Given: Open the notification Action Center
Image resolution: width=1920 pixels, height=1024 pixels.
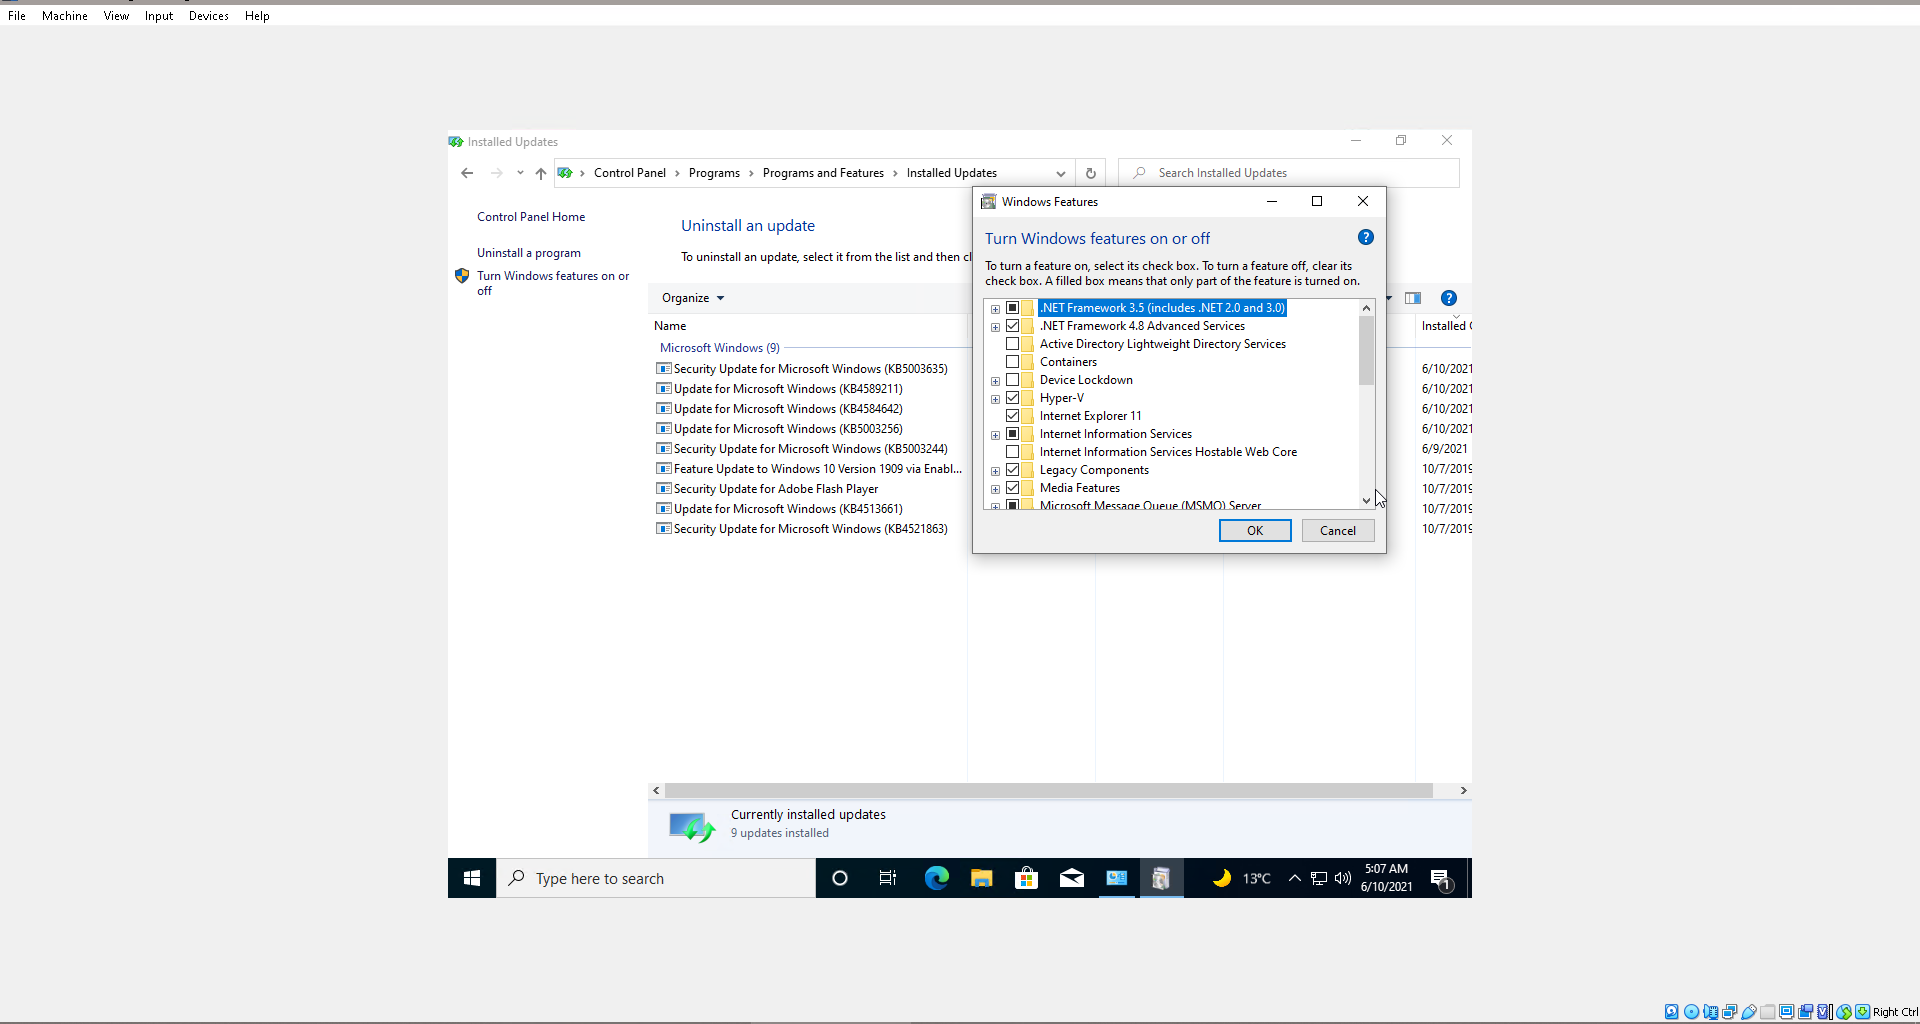Looking at the screenshot, I should point(1441,879).
